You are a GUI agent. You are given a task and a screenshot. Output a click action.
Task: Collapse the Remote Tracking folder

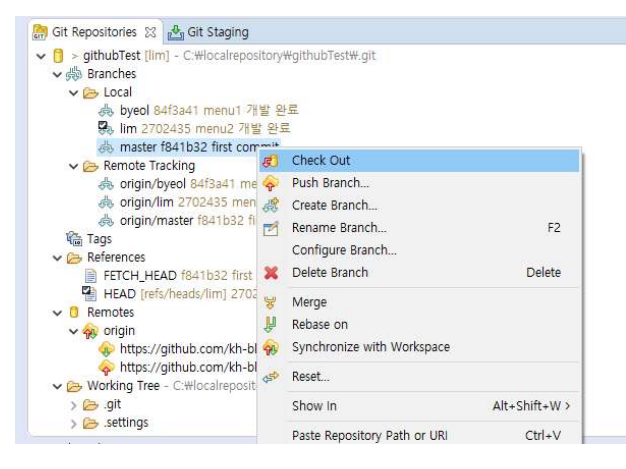(73, 166)
